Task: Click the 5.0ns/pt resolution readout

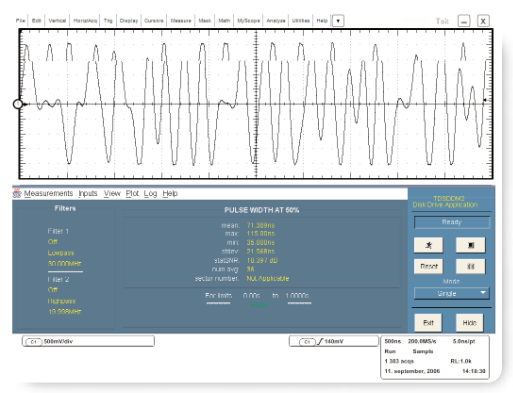Action: click(464, 341)
